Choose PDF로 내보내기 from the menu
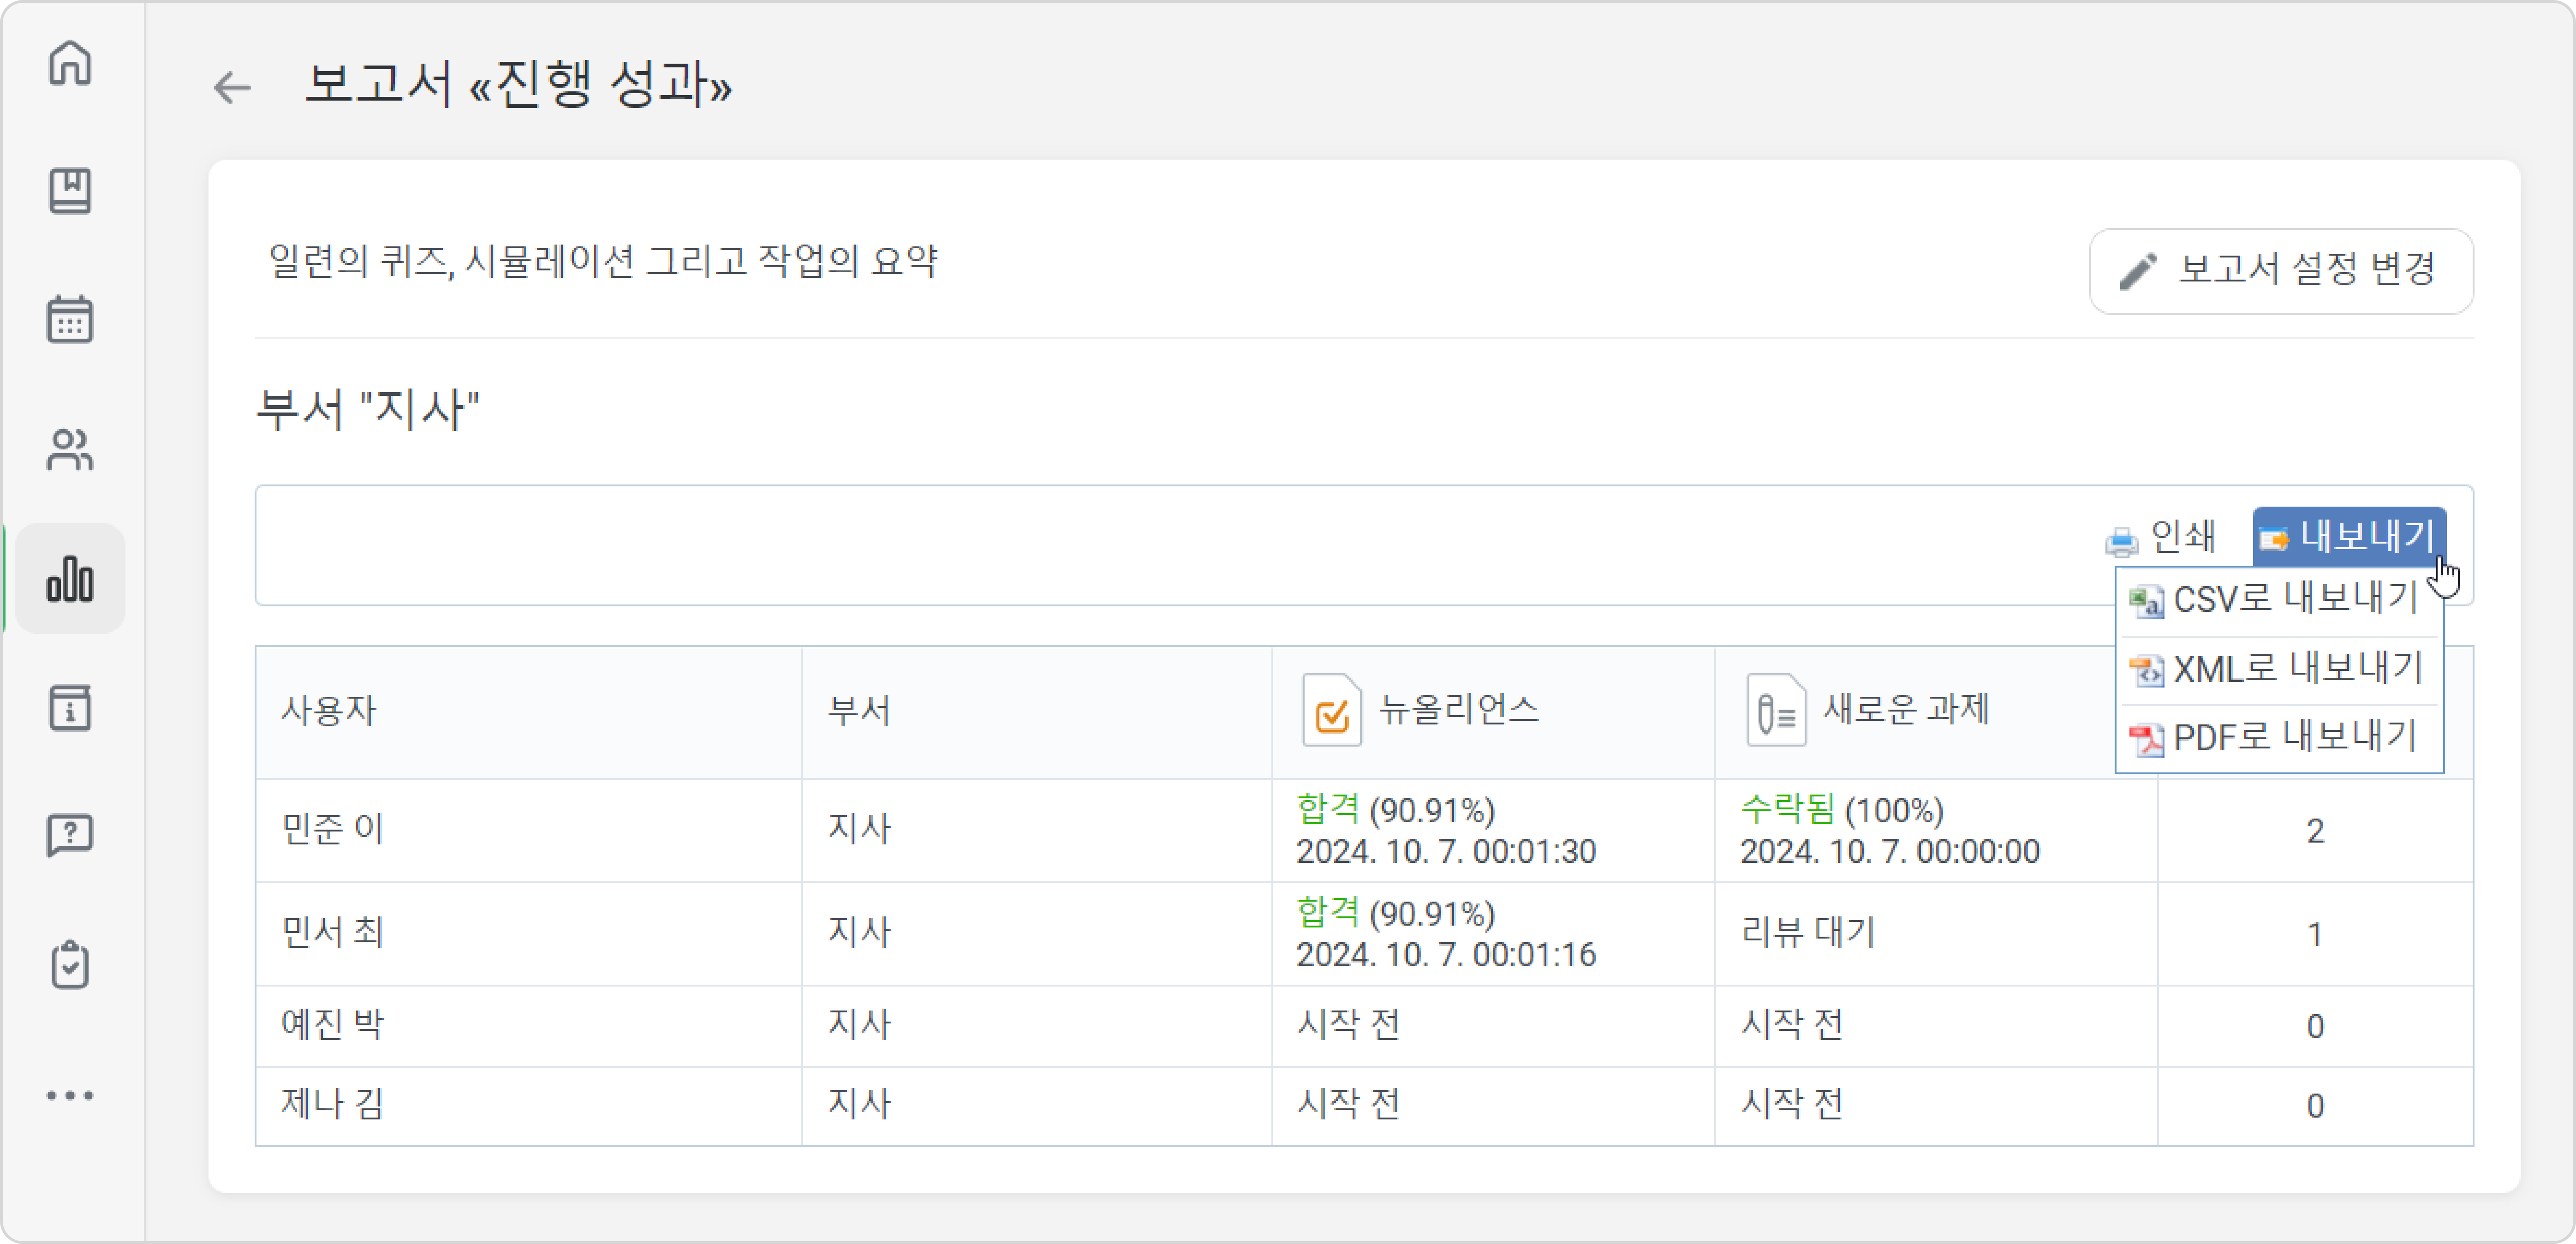The height and width of the screenshot is (1244, 2576). pos(2278,738)
